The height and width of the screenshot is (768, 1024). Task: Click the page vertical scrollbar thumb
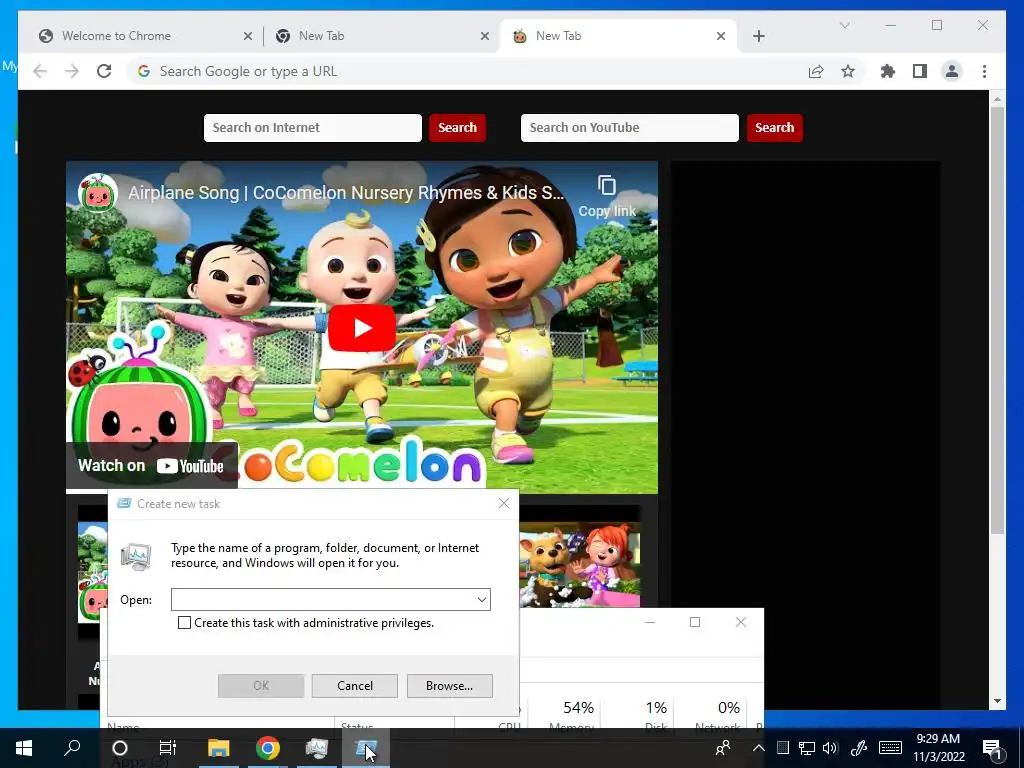997,320
